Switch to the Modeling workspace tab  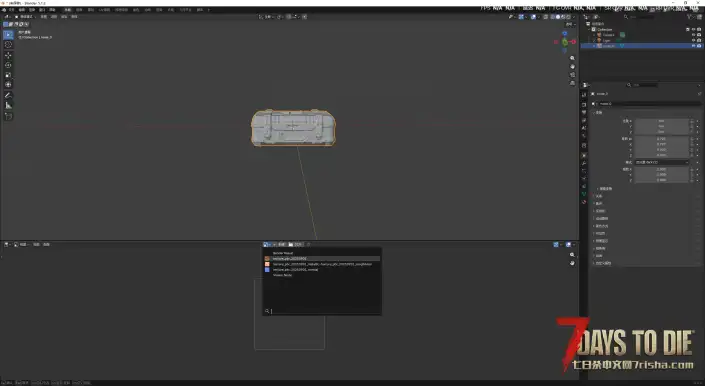[79, 9]
